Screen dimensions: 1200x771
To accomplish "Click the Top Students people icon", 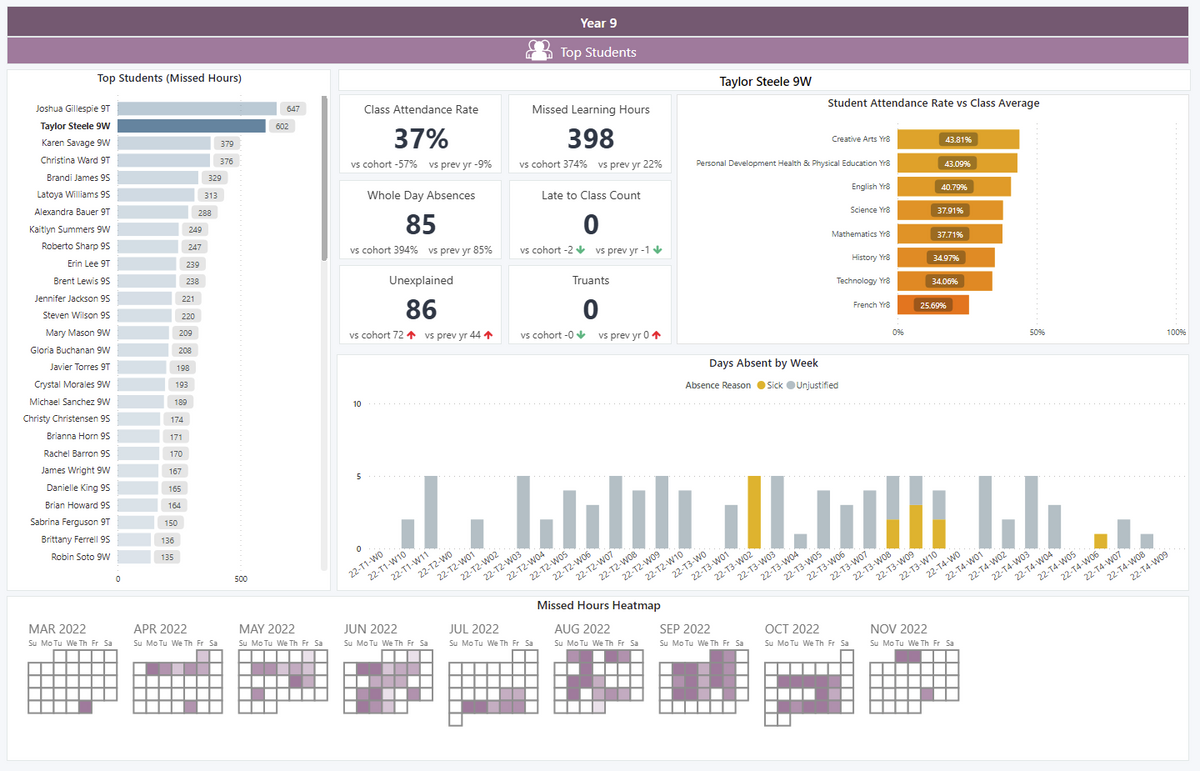I will coord(539,51).
